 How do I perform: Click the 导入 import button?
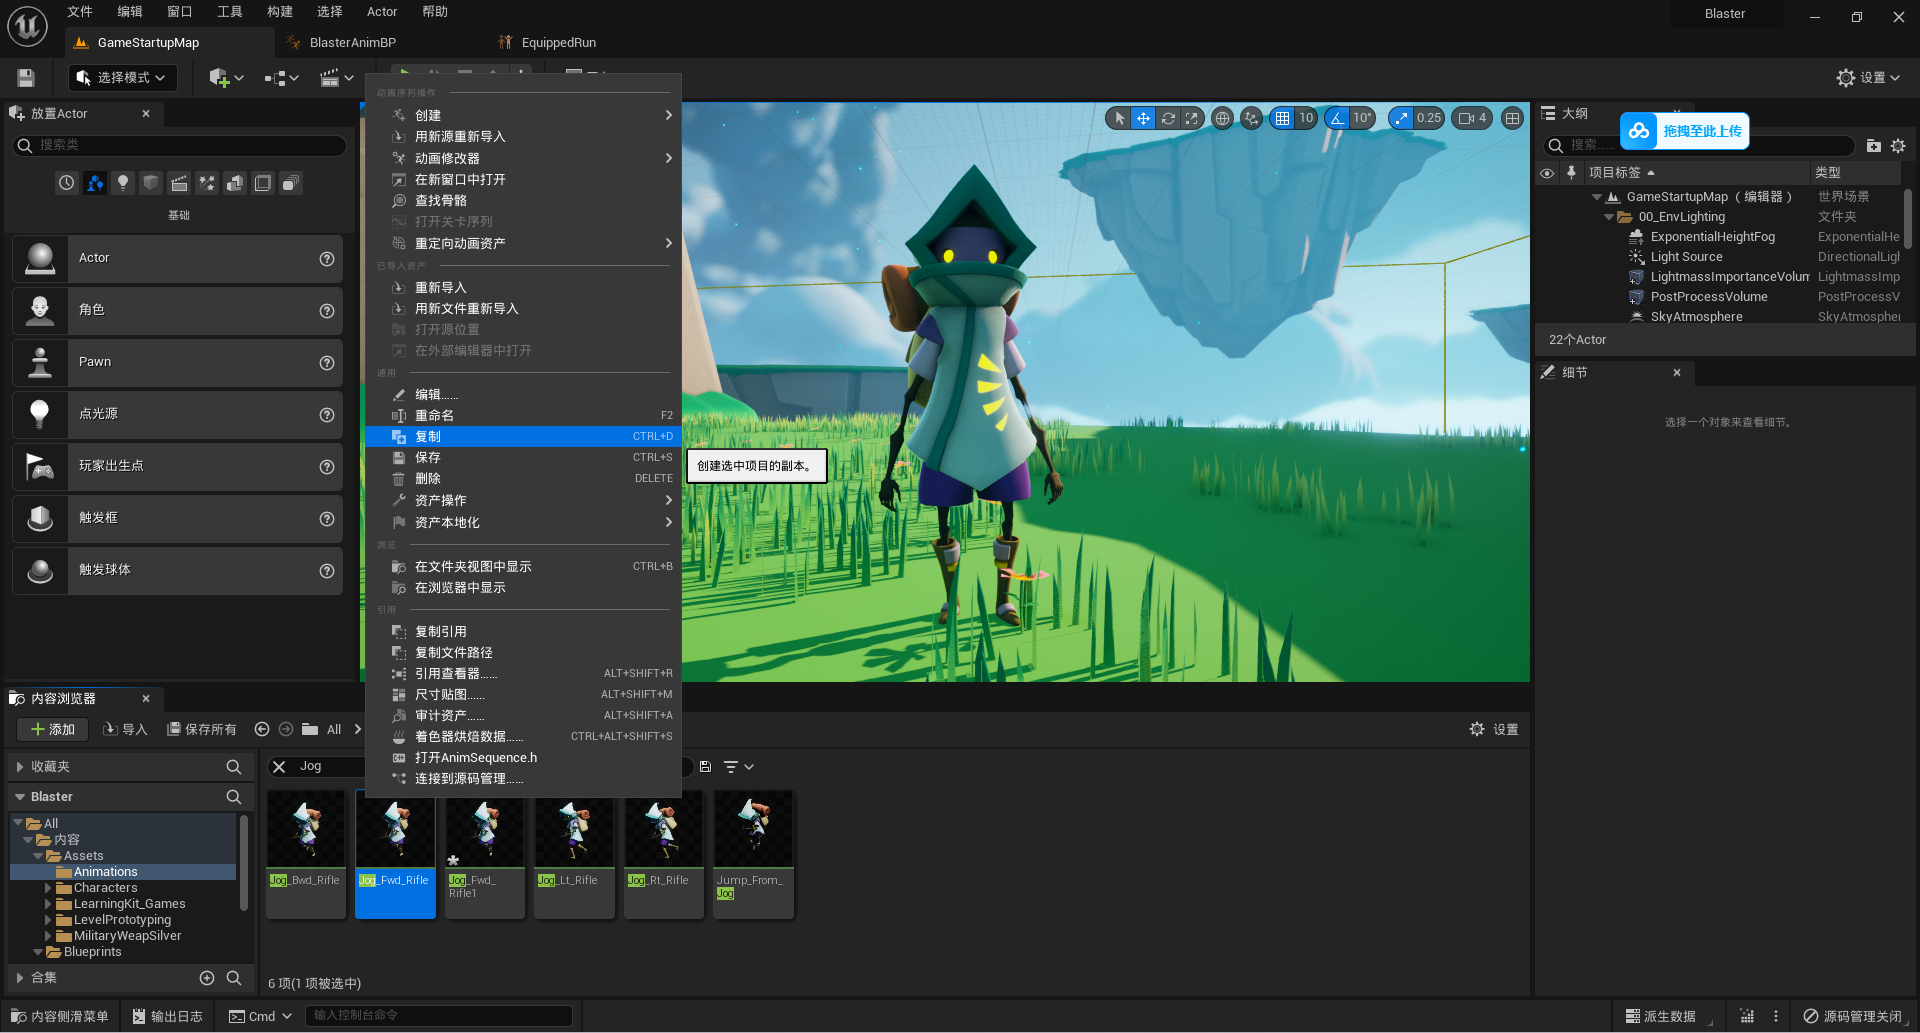[125, 729]
